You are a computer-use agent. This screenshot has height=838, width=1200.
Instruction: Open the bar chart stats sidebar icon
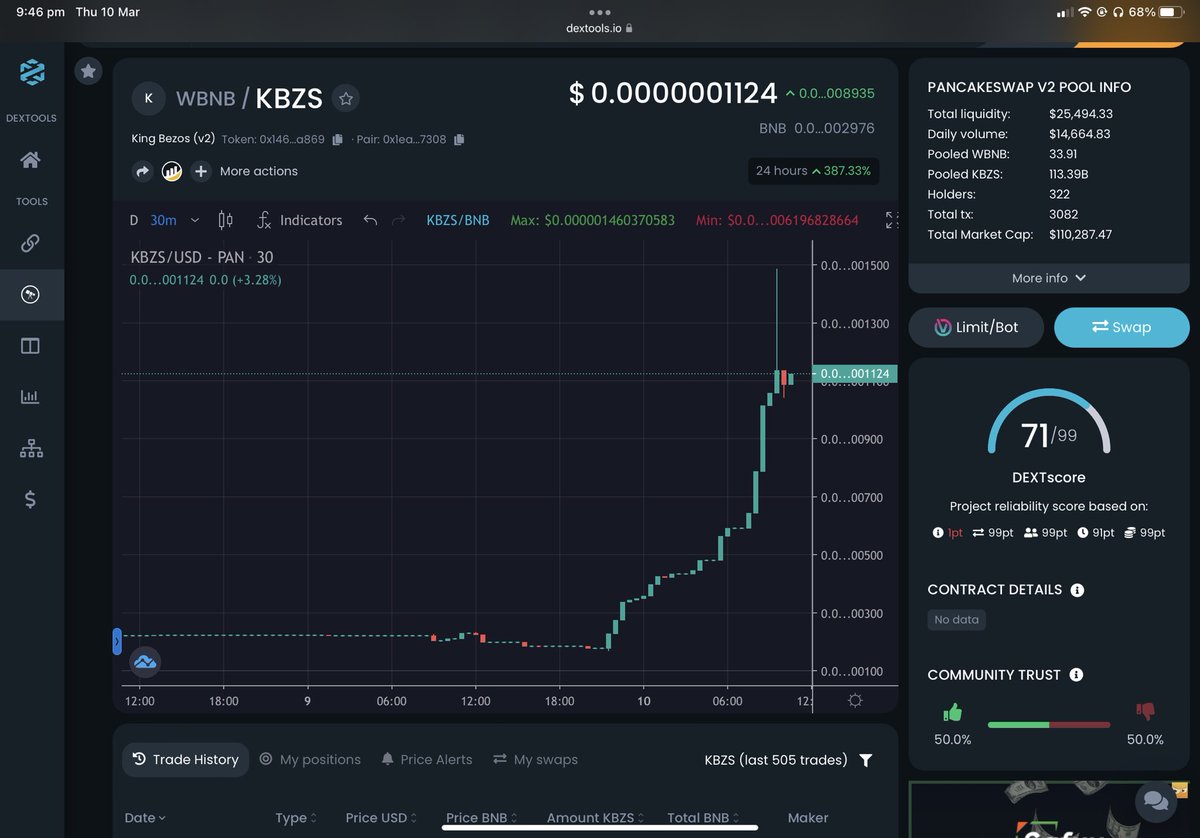pyautogui.click(x=31, y=397)
